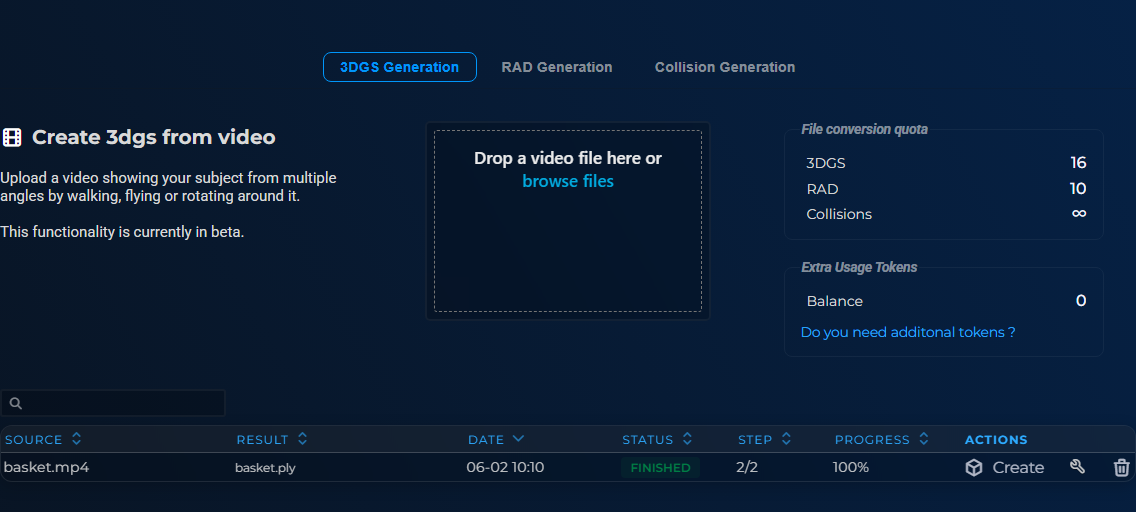Image resolution: width=1136 pixels, height=512 pixels.
Task: Open the RAD Generation tab
Action: [556, 67]
